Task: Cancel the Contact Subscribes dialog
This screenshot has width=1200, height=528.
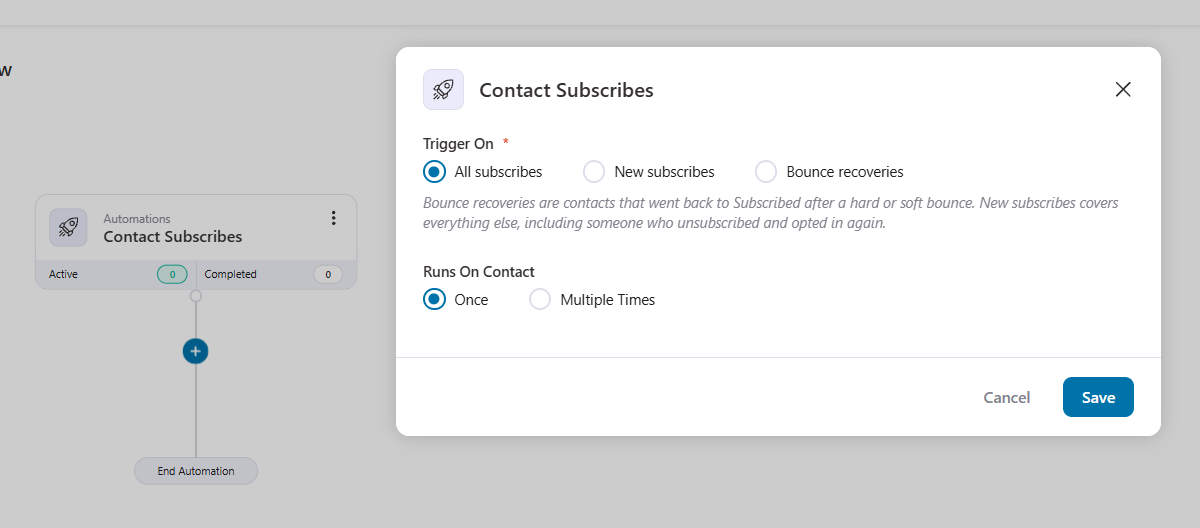Action: click(1006, 397)
